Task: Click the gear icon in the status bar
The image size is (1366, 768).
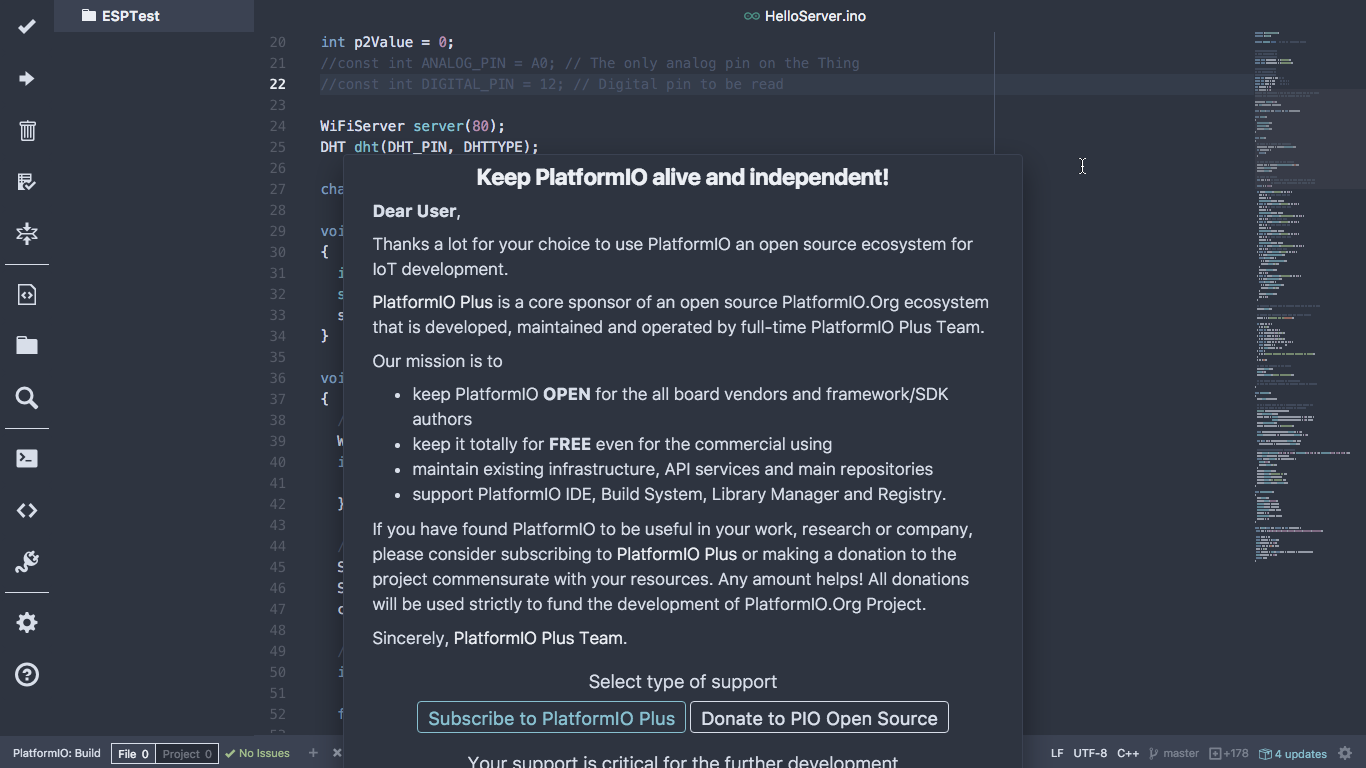Action: 1345,753
